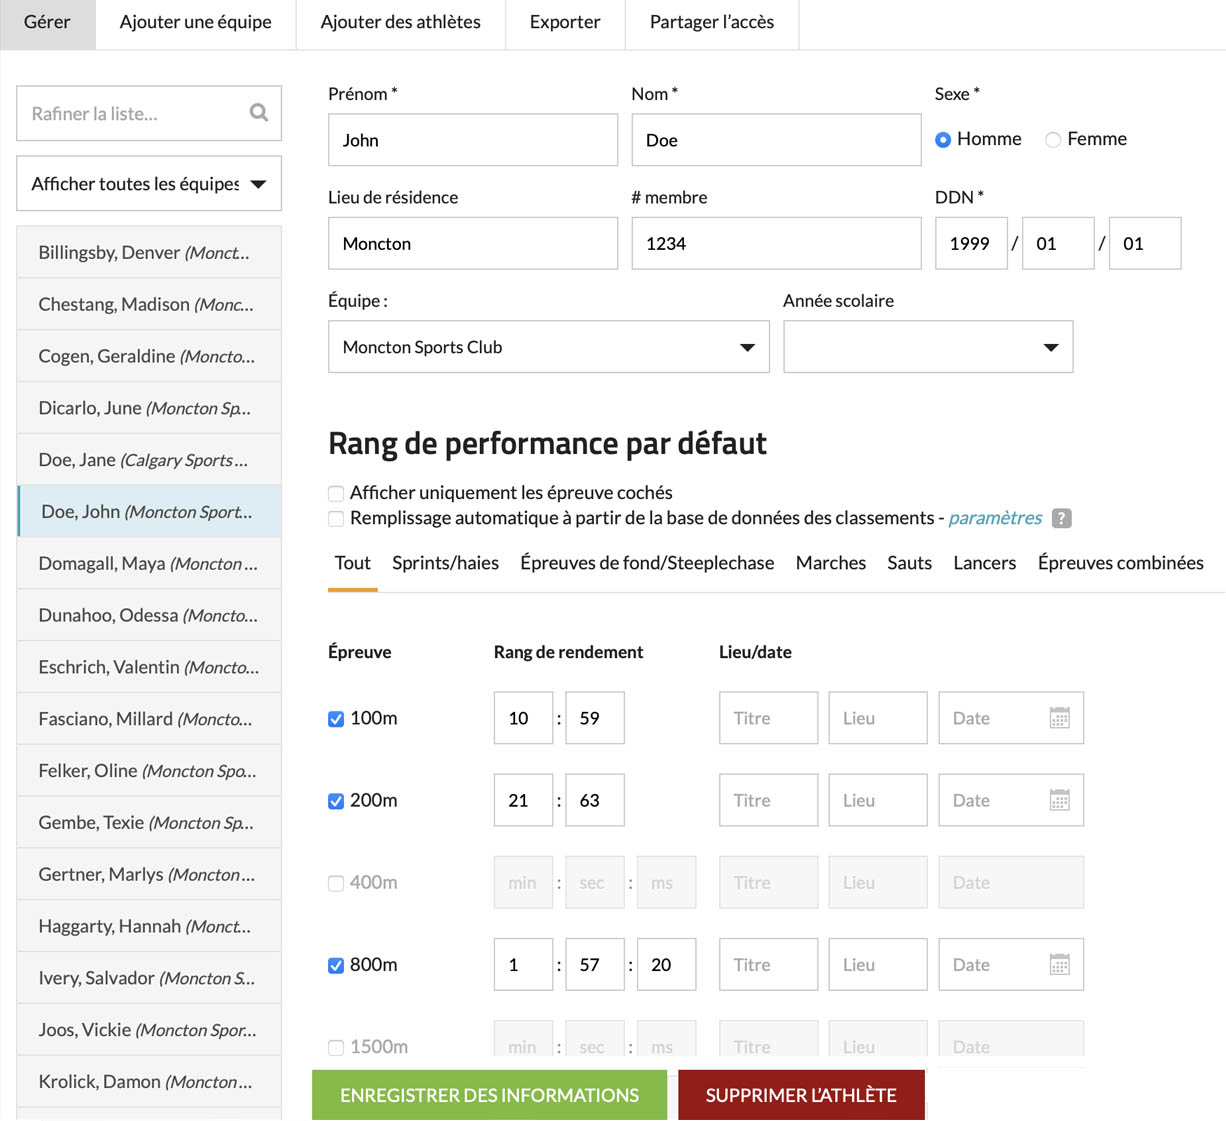Click the search magnifier icon in Rafiner la liste
Viewport: 1226px width, 1121px height.
point(258,113)
